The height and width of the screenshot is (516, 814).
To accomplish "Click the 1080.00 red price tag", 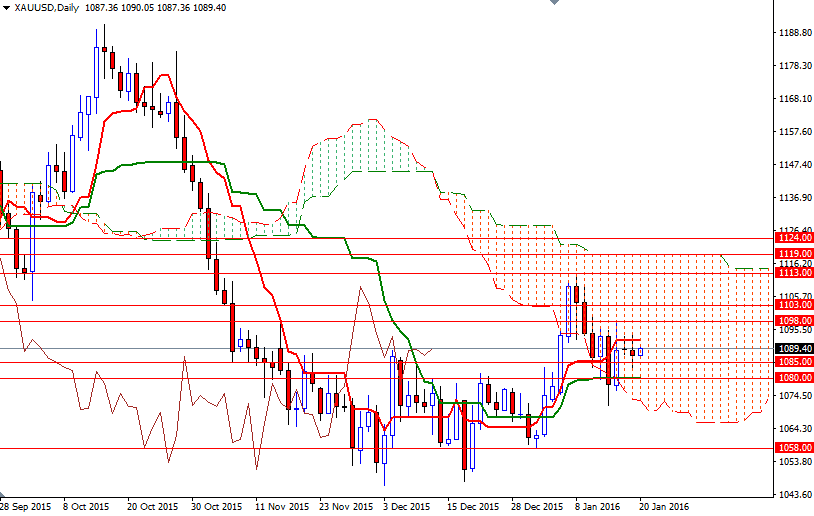I will click(x=794, y=378).
